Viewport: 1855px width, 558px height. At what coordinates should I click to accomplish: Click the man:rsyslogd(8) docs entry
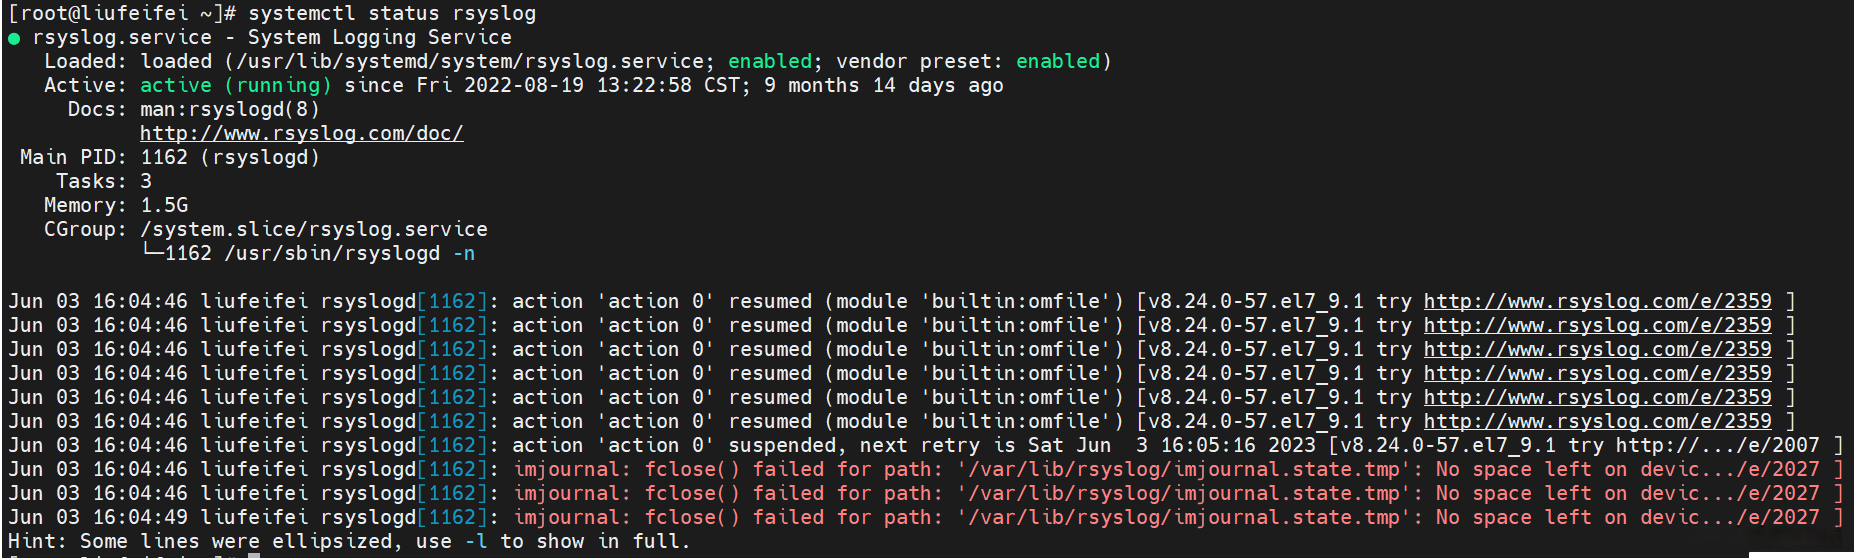coord(229,109)
